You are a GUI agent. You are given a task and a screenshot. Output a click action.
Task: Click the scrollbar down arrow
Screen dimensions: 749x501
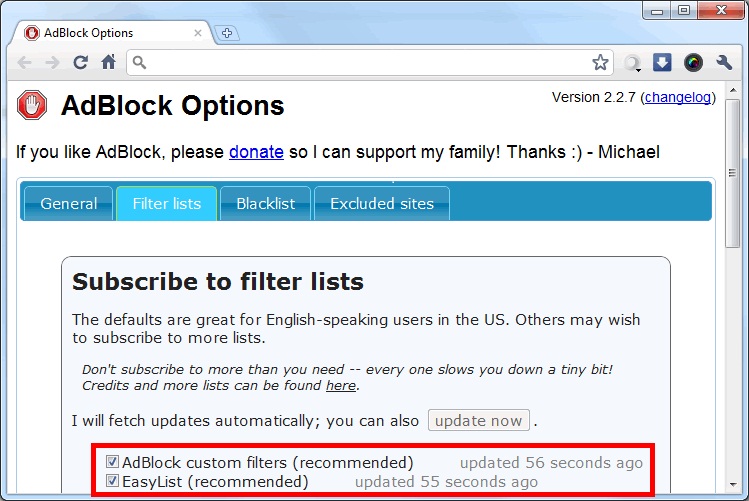733,485
